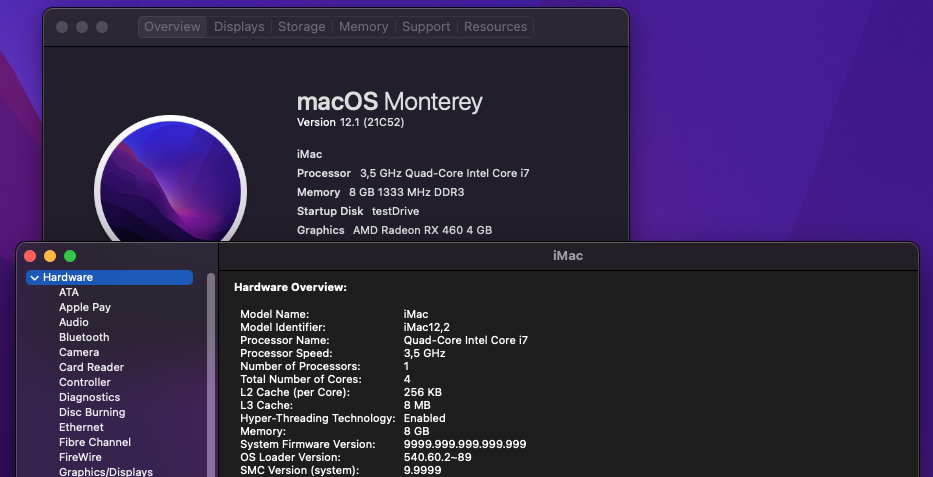933x477 pixels.
Task: Select the Memory tab
Action: coord(363,27)
